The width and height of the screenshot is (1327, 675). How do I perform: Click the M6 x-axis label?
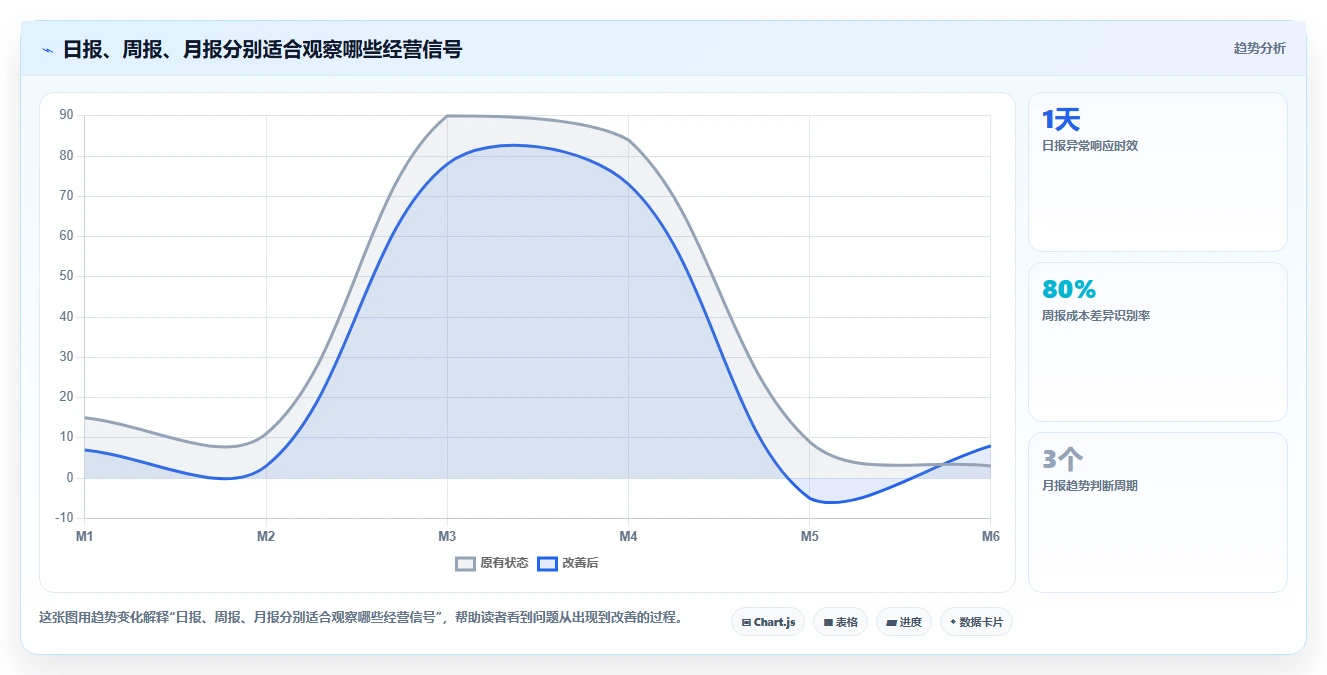pos(990,537)
